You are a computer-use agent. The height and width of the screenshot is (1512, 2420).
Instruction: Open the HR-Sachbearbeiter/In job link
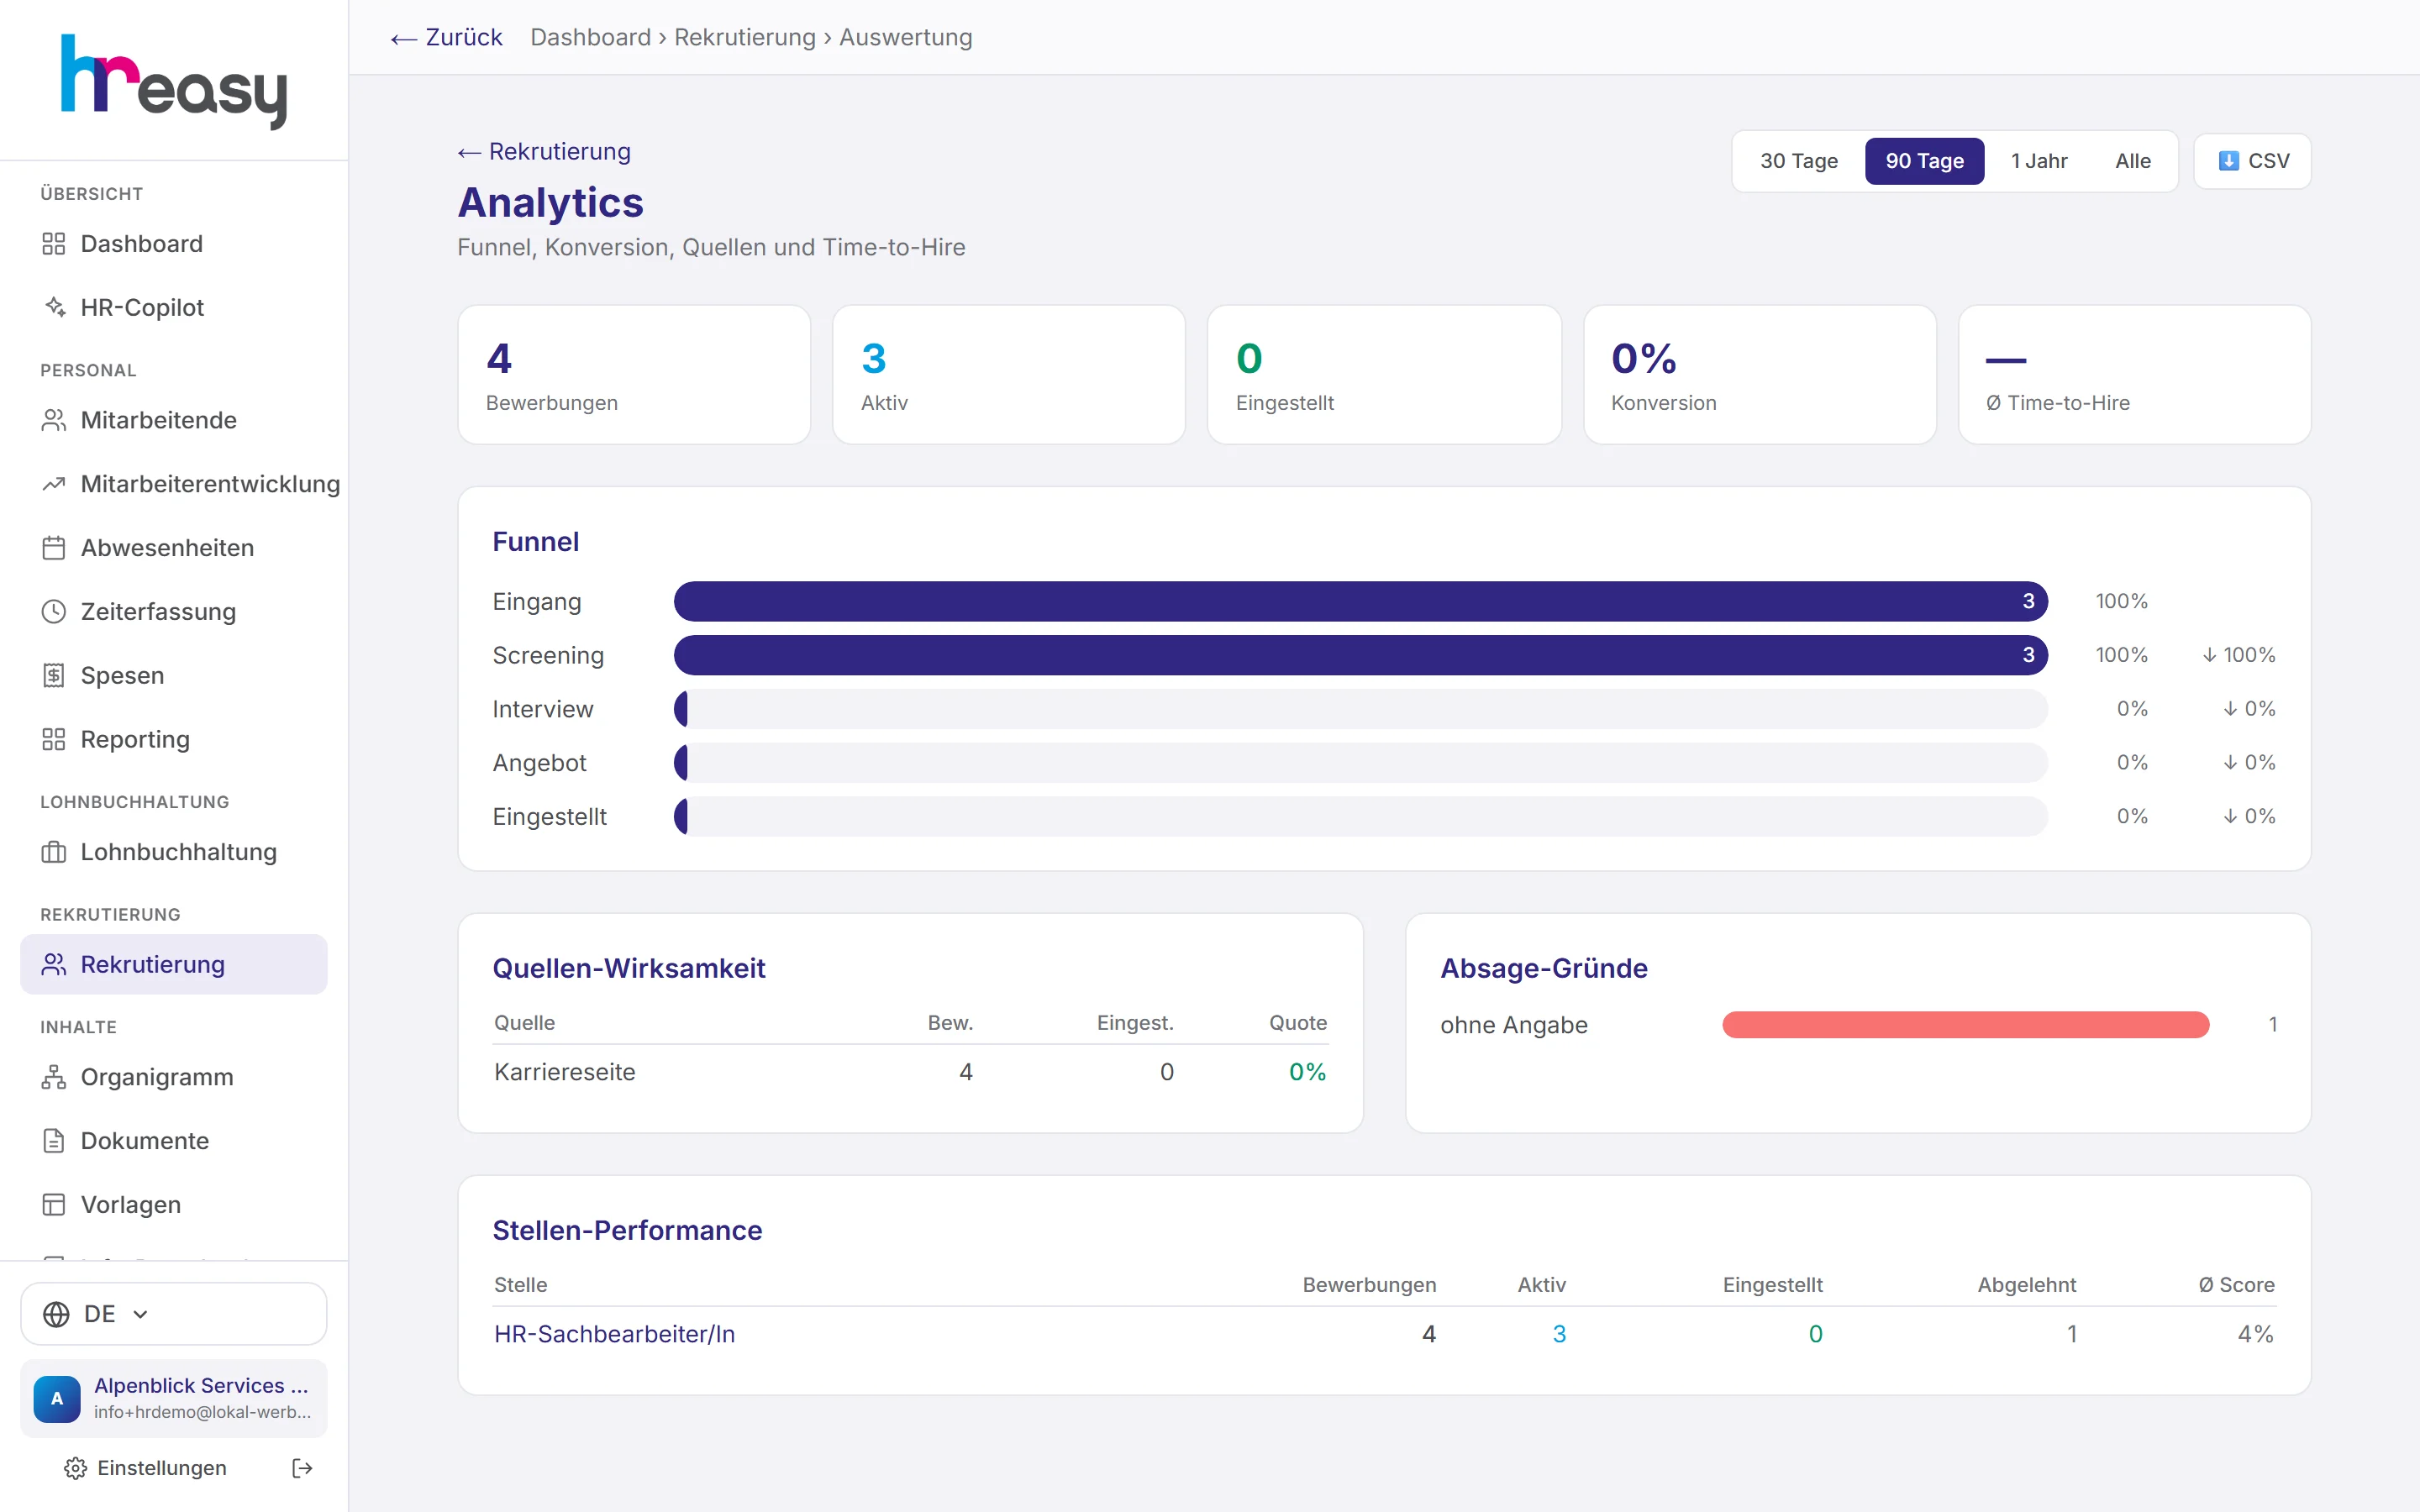614,1334
